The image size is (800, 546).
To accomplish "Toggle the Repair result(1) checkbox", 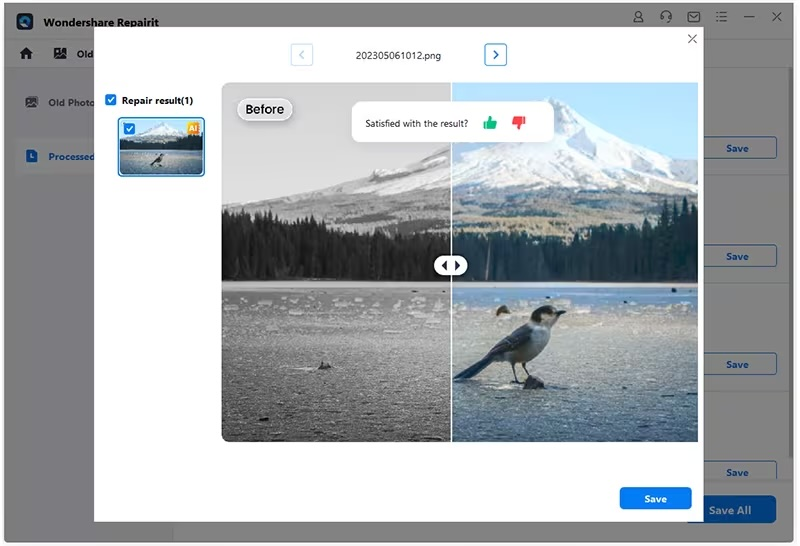I will (111, 100).
